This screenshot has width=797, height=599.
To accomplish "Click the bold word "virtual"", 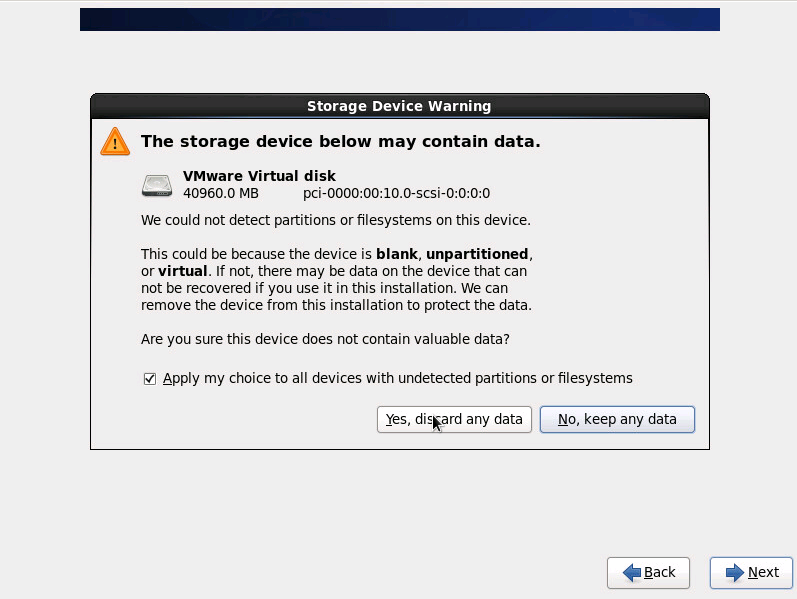I will coord(183,271).
